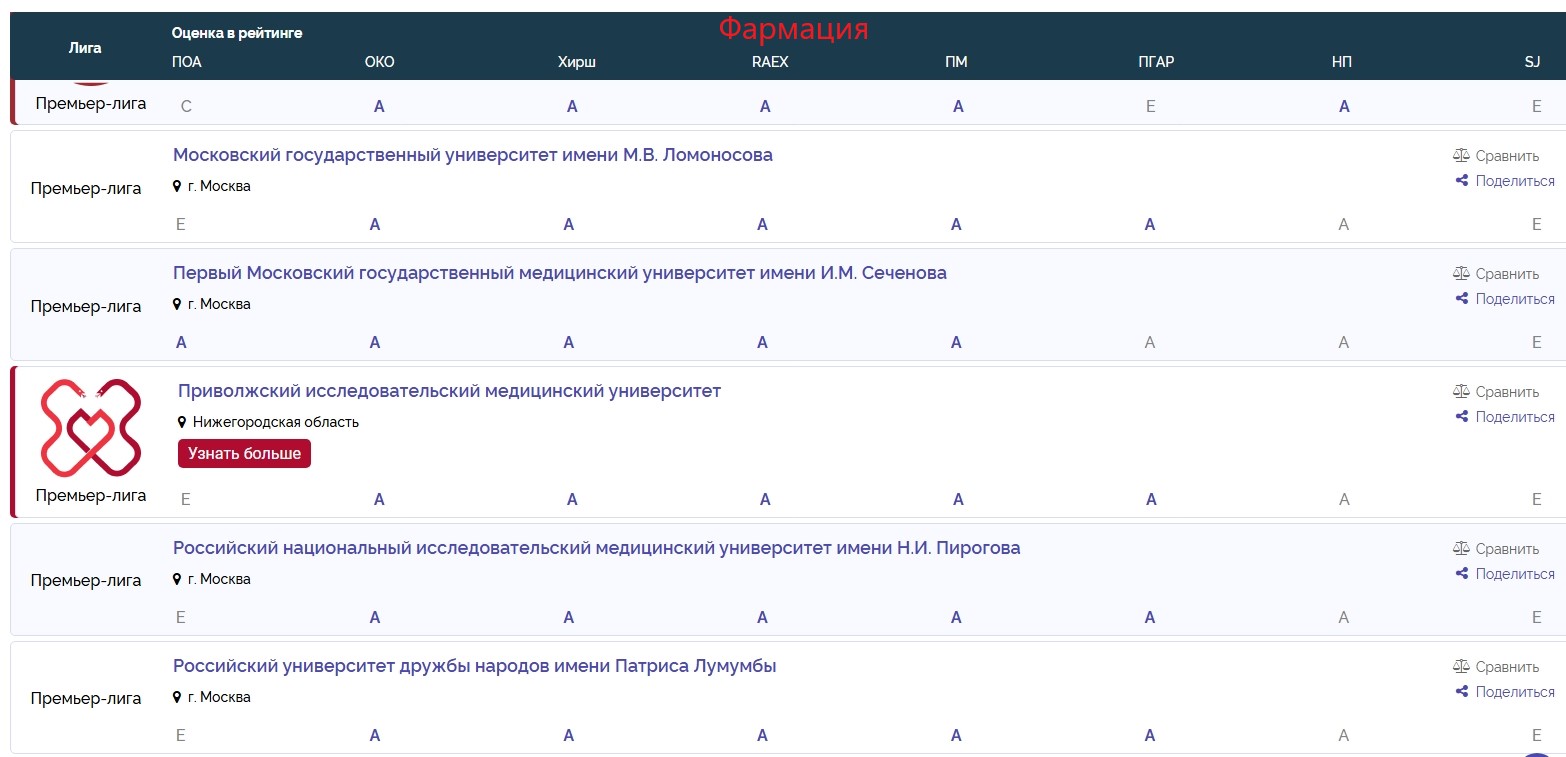Click the compare scales icon for Privolzhsky Research Medical University
This screenshot has height=757, width=1566.
coord(1461,392)
